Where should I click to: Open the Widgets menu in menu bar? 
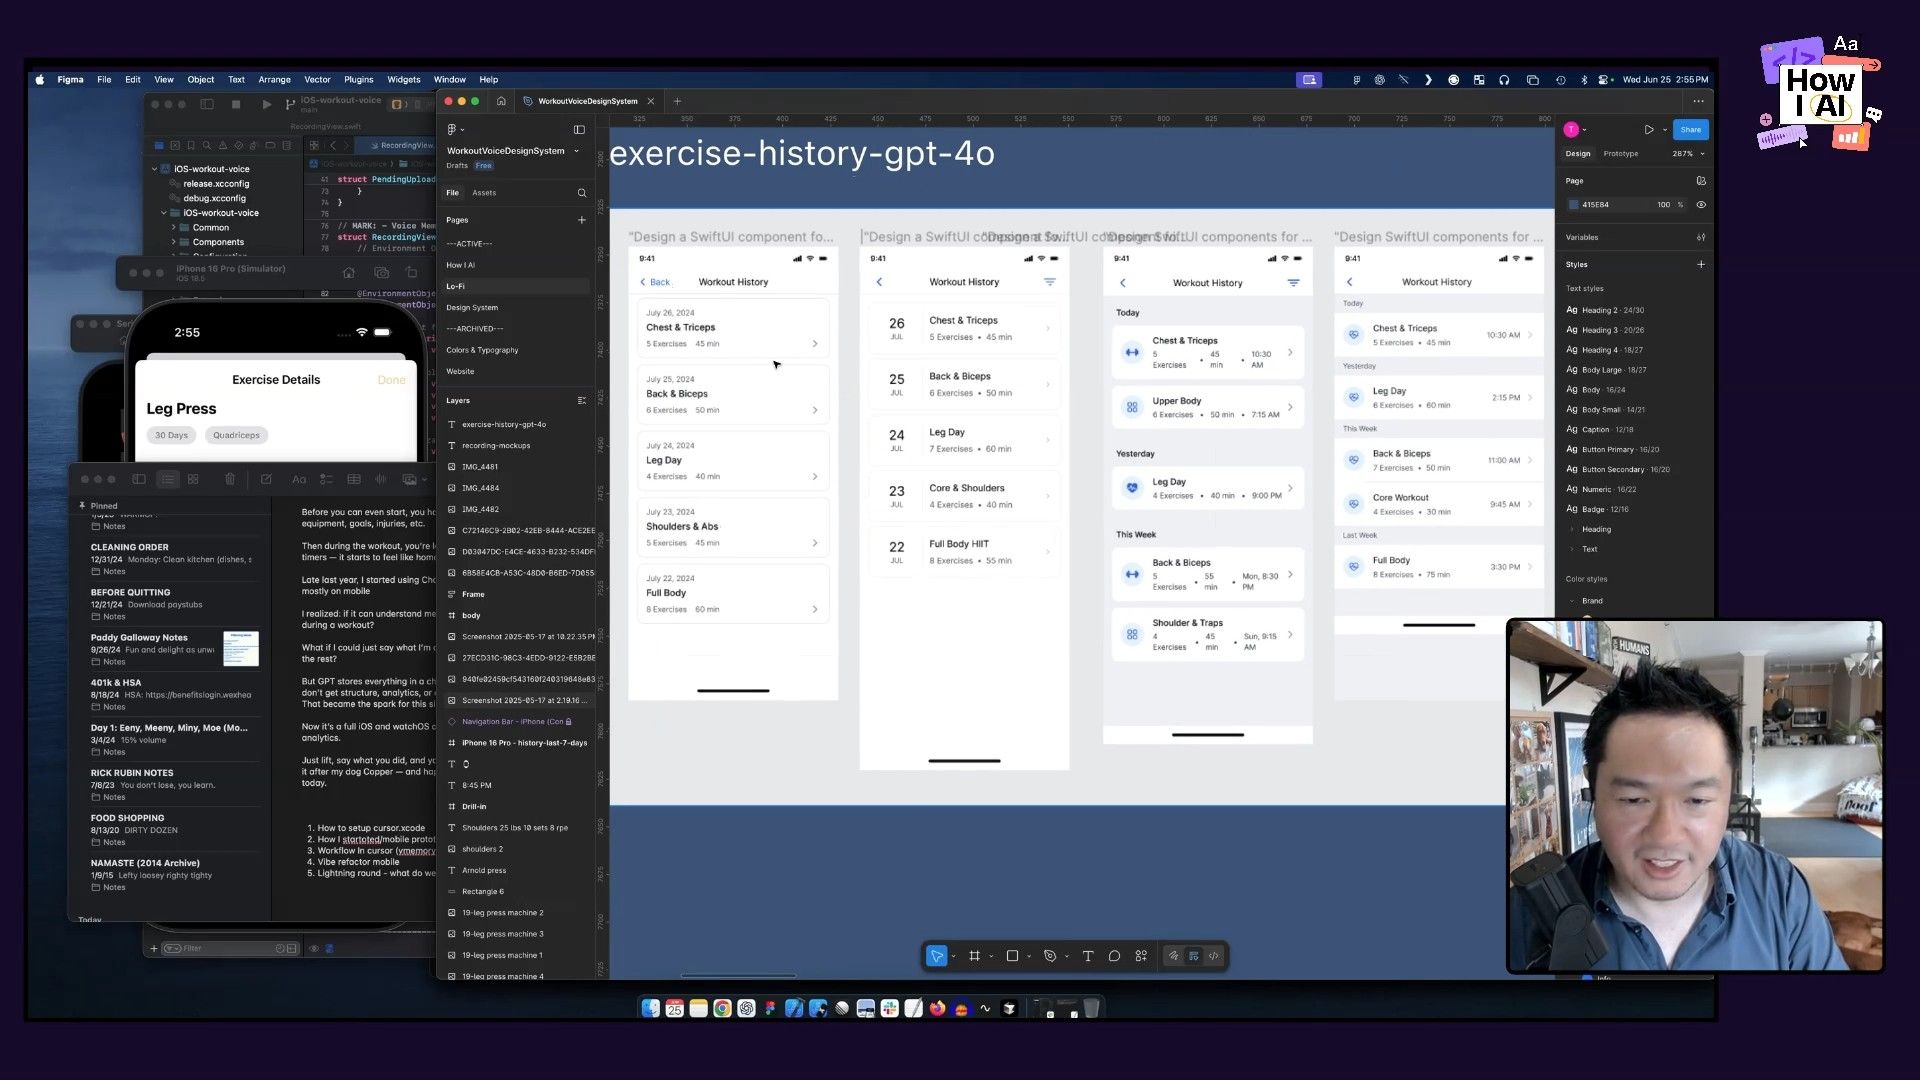coord(403,79)
